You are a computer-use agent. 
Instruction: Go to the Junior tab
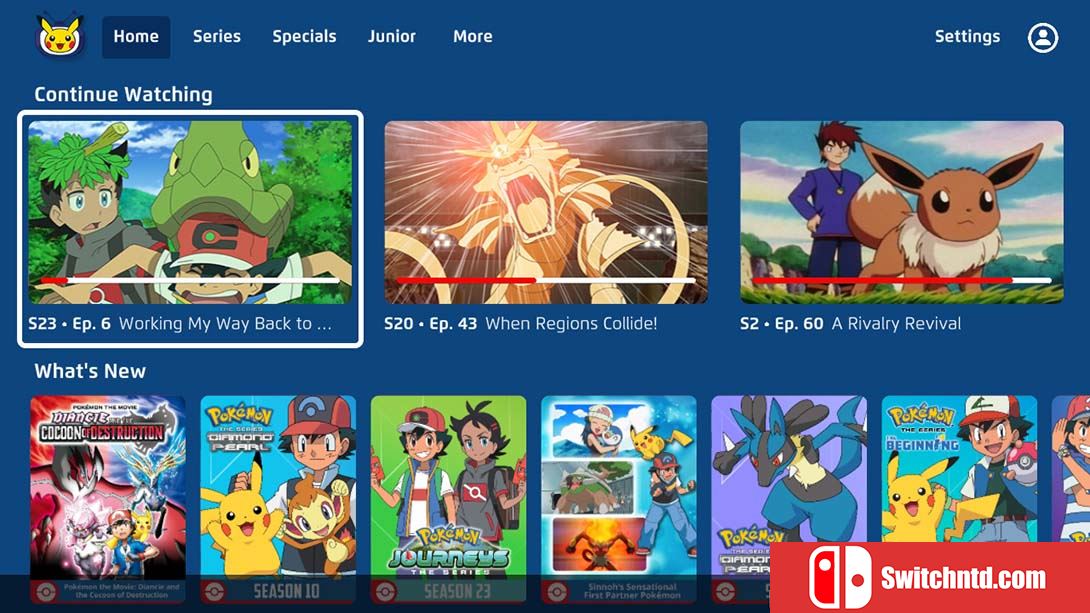392,37
